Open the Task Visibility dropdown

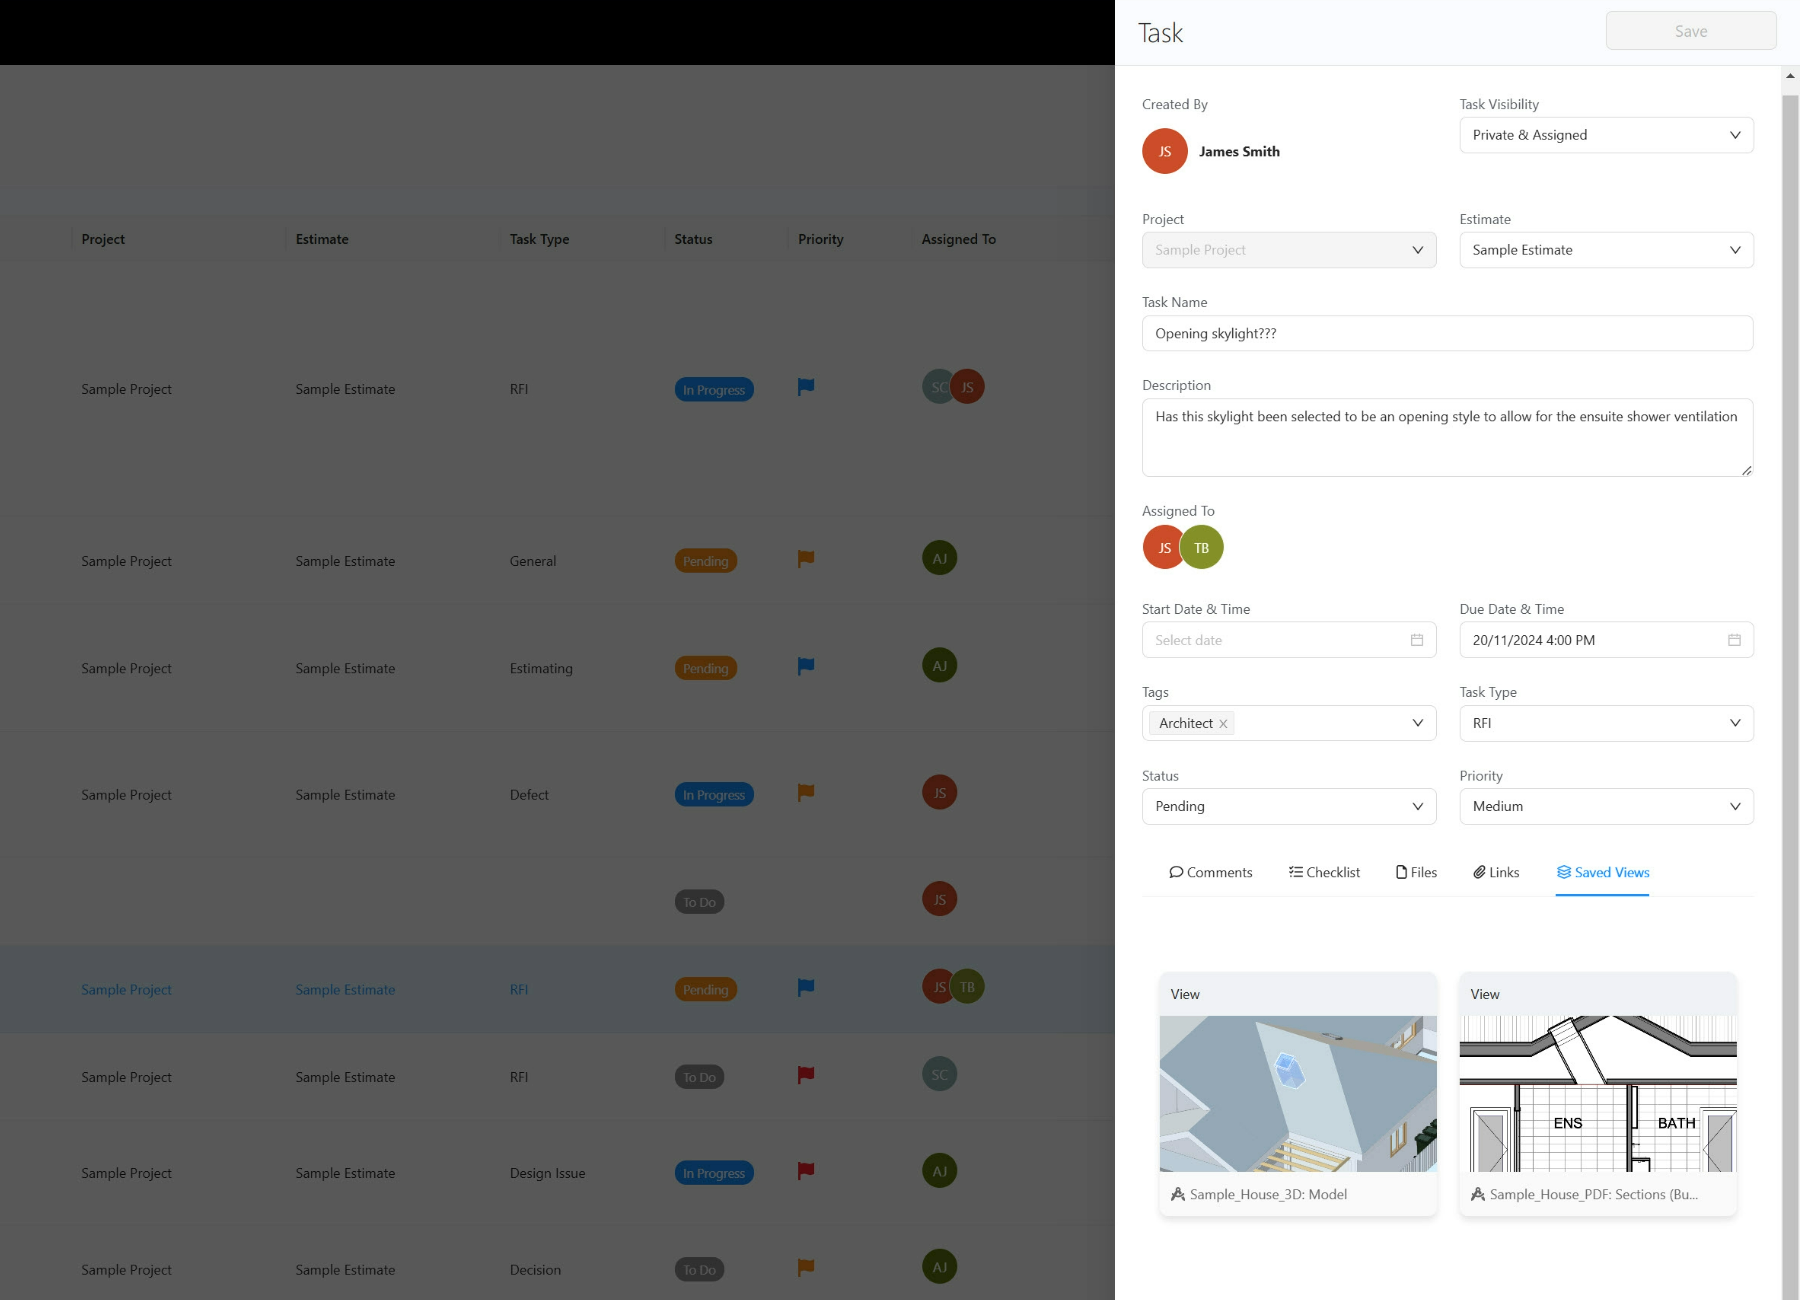click(x=1605, y=135)
